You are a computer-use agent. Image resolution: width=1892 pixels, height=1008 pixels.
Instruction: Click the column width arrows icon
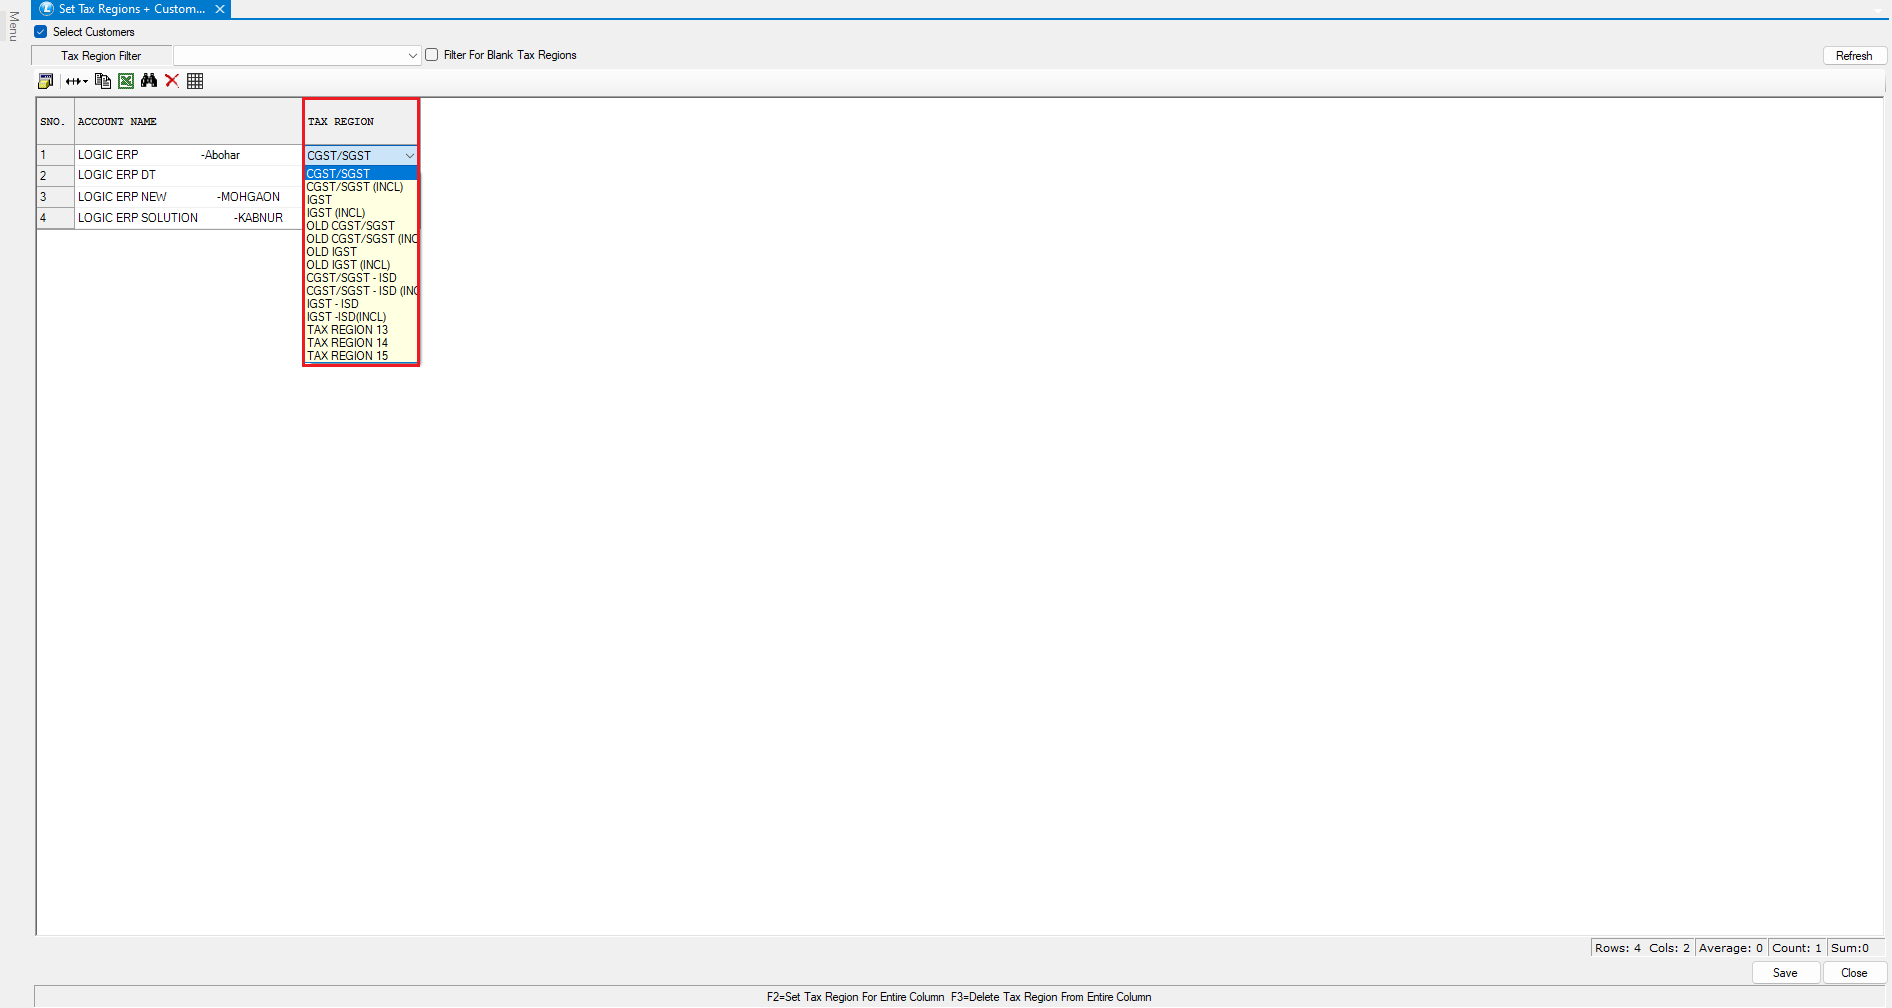click(x=76, y=81)
